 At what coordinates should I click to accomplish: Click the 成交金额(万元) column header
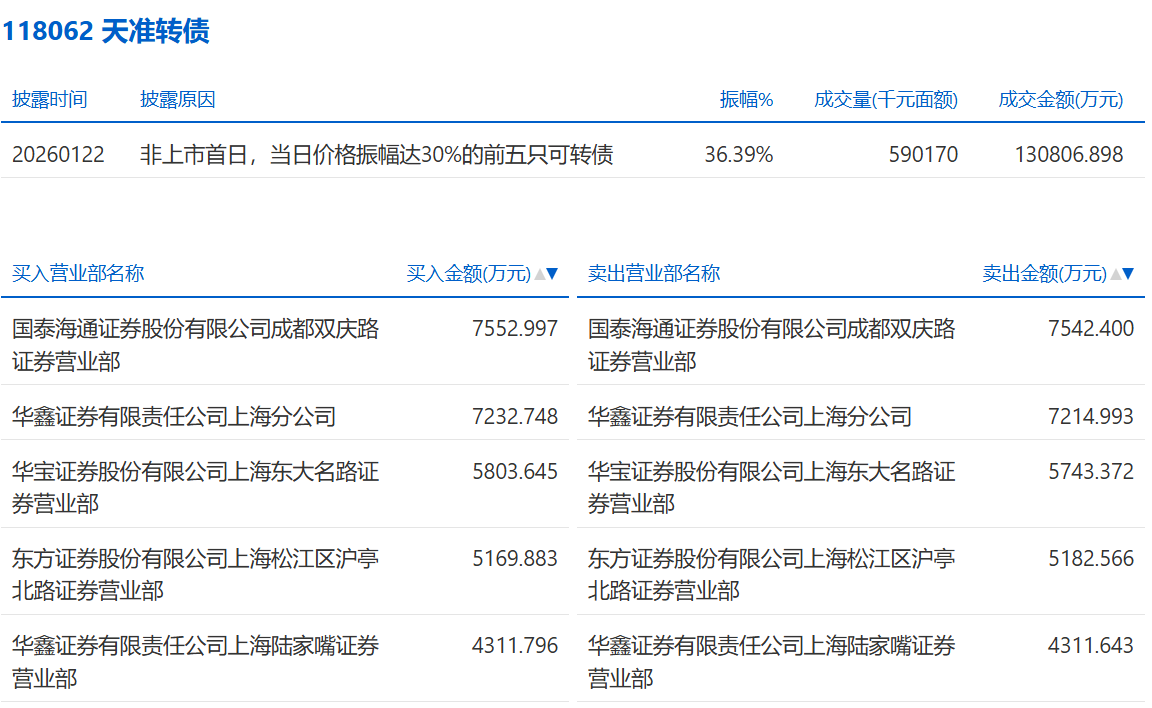click(x=1060, y=100)
